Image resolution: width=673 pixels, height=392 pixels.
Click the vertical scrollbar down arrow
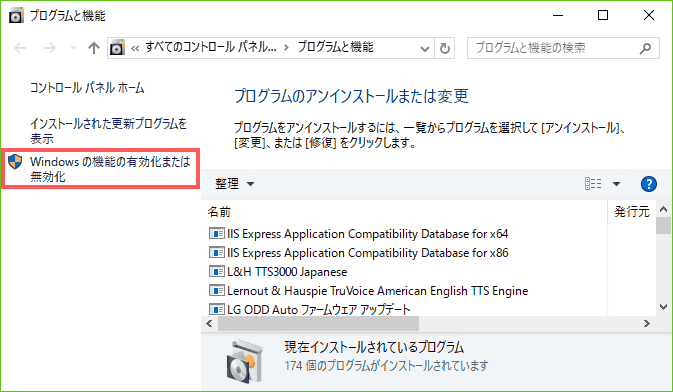pyautogui.click(x=664, y=307)
